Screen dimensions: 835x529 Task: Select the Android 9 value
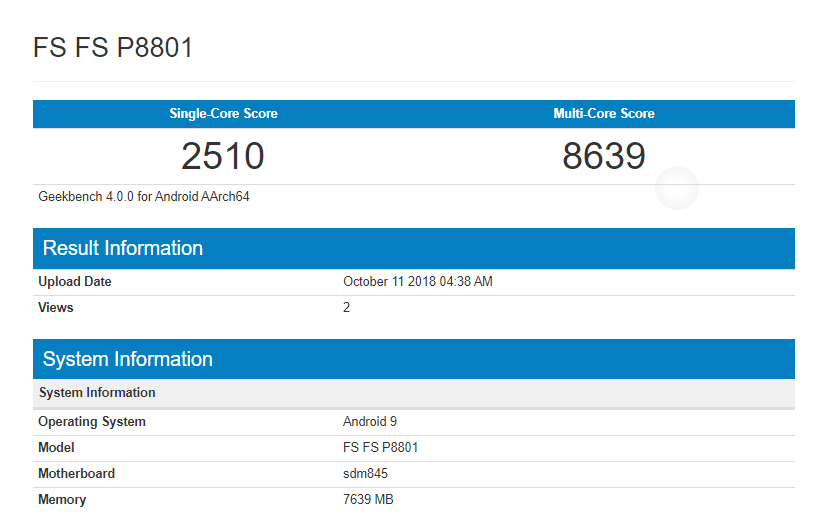point(370,421)
